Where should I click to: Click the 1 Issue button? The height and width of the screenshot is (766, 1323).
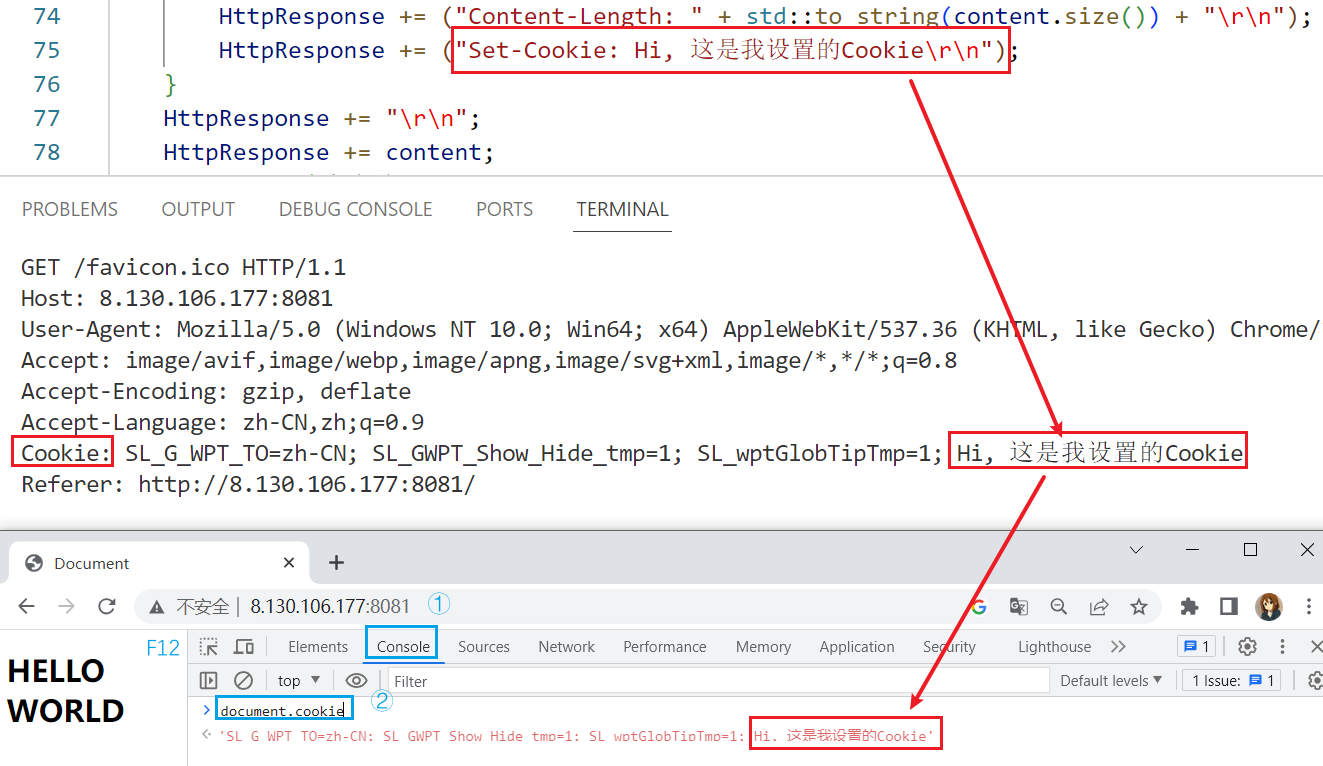[x=1234, y=681]
